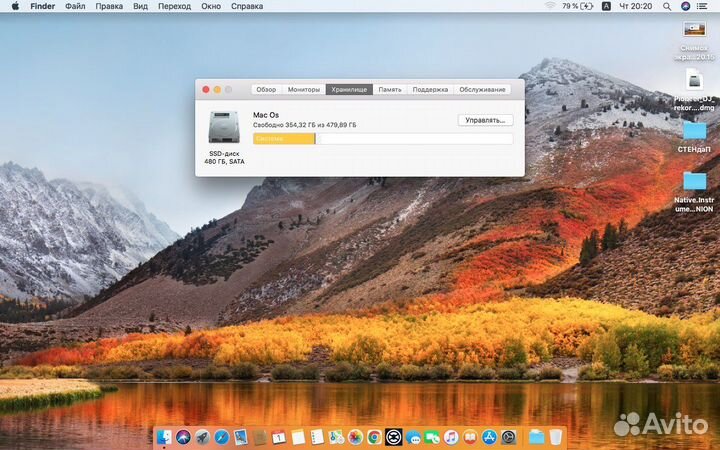Open the black circular app icon in Dock
720x450 pixels.
pyautogui.click(x=394, y=437)
